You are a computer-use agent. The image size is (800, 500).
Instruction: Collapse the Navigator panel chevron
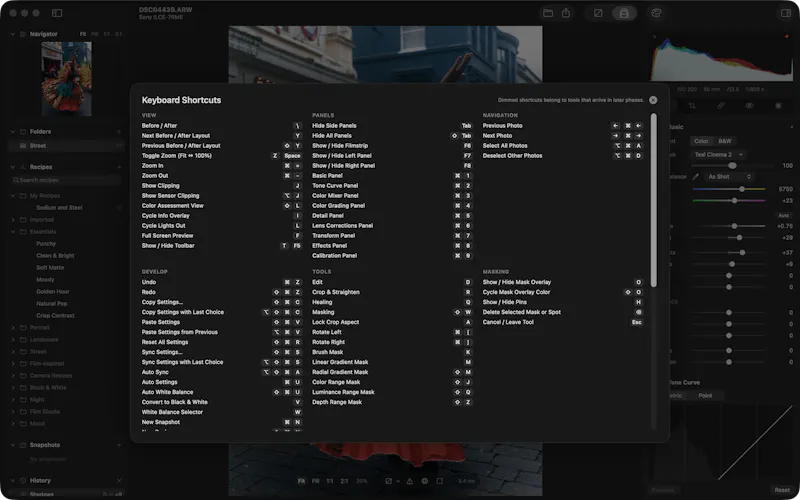[x=13, y=34]
